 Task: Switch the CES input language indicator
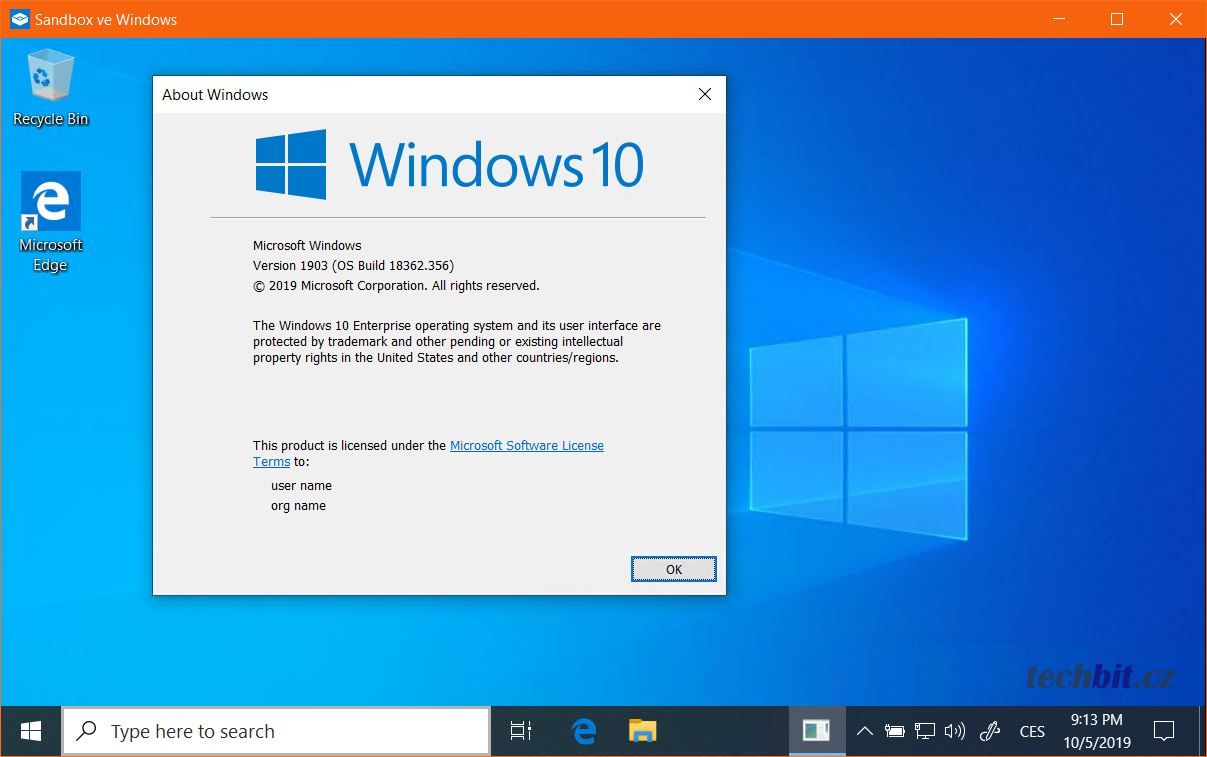coord(1032,731)
